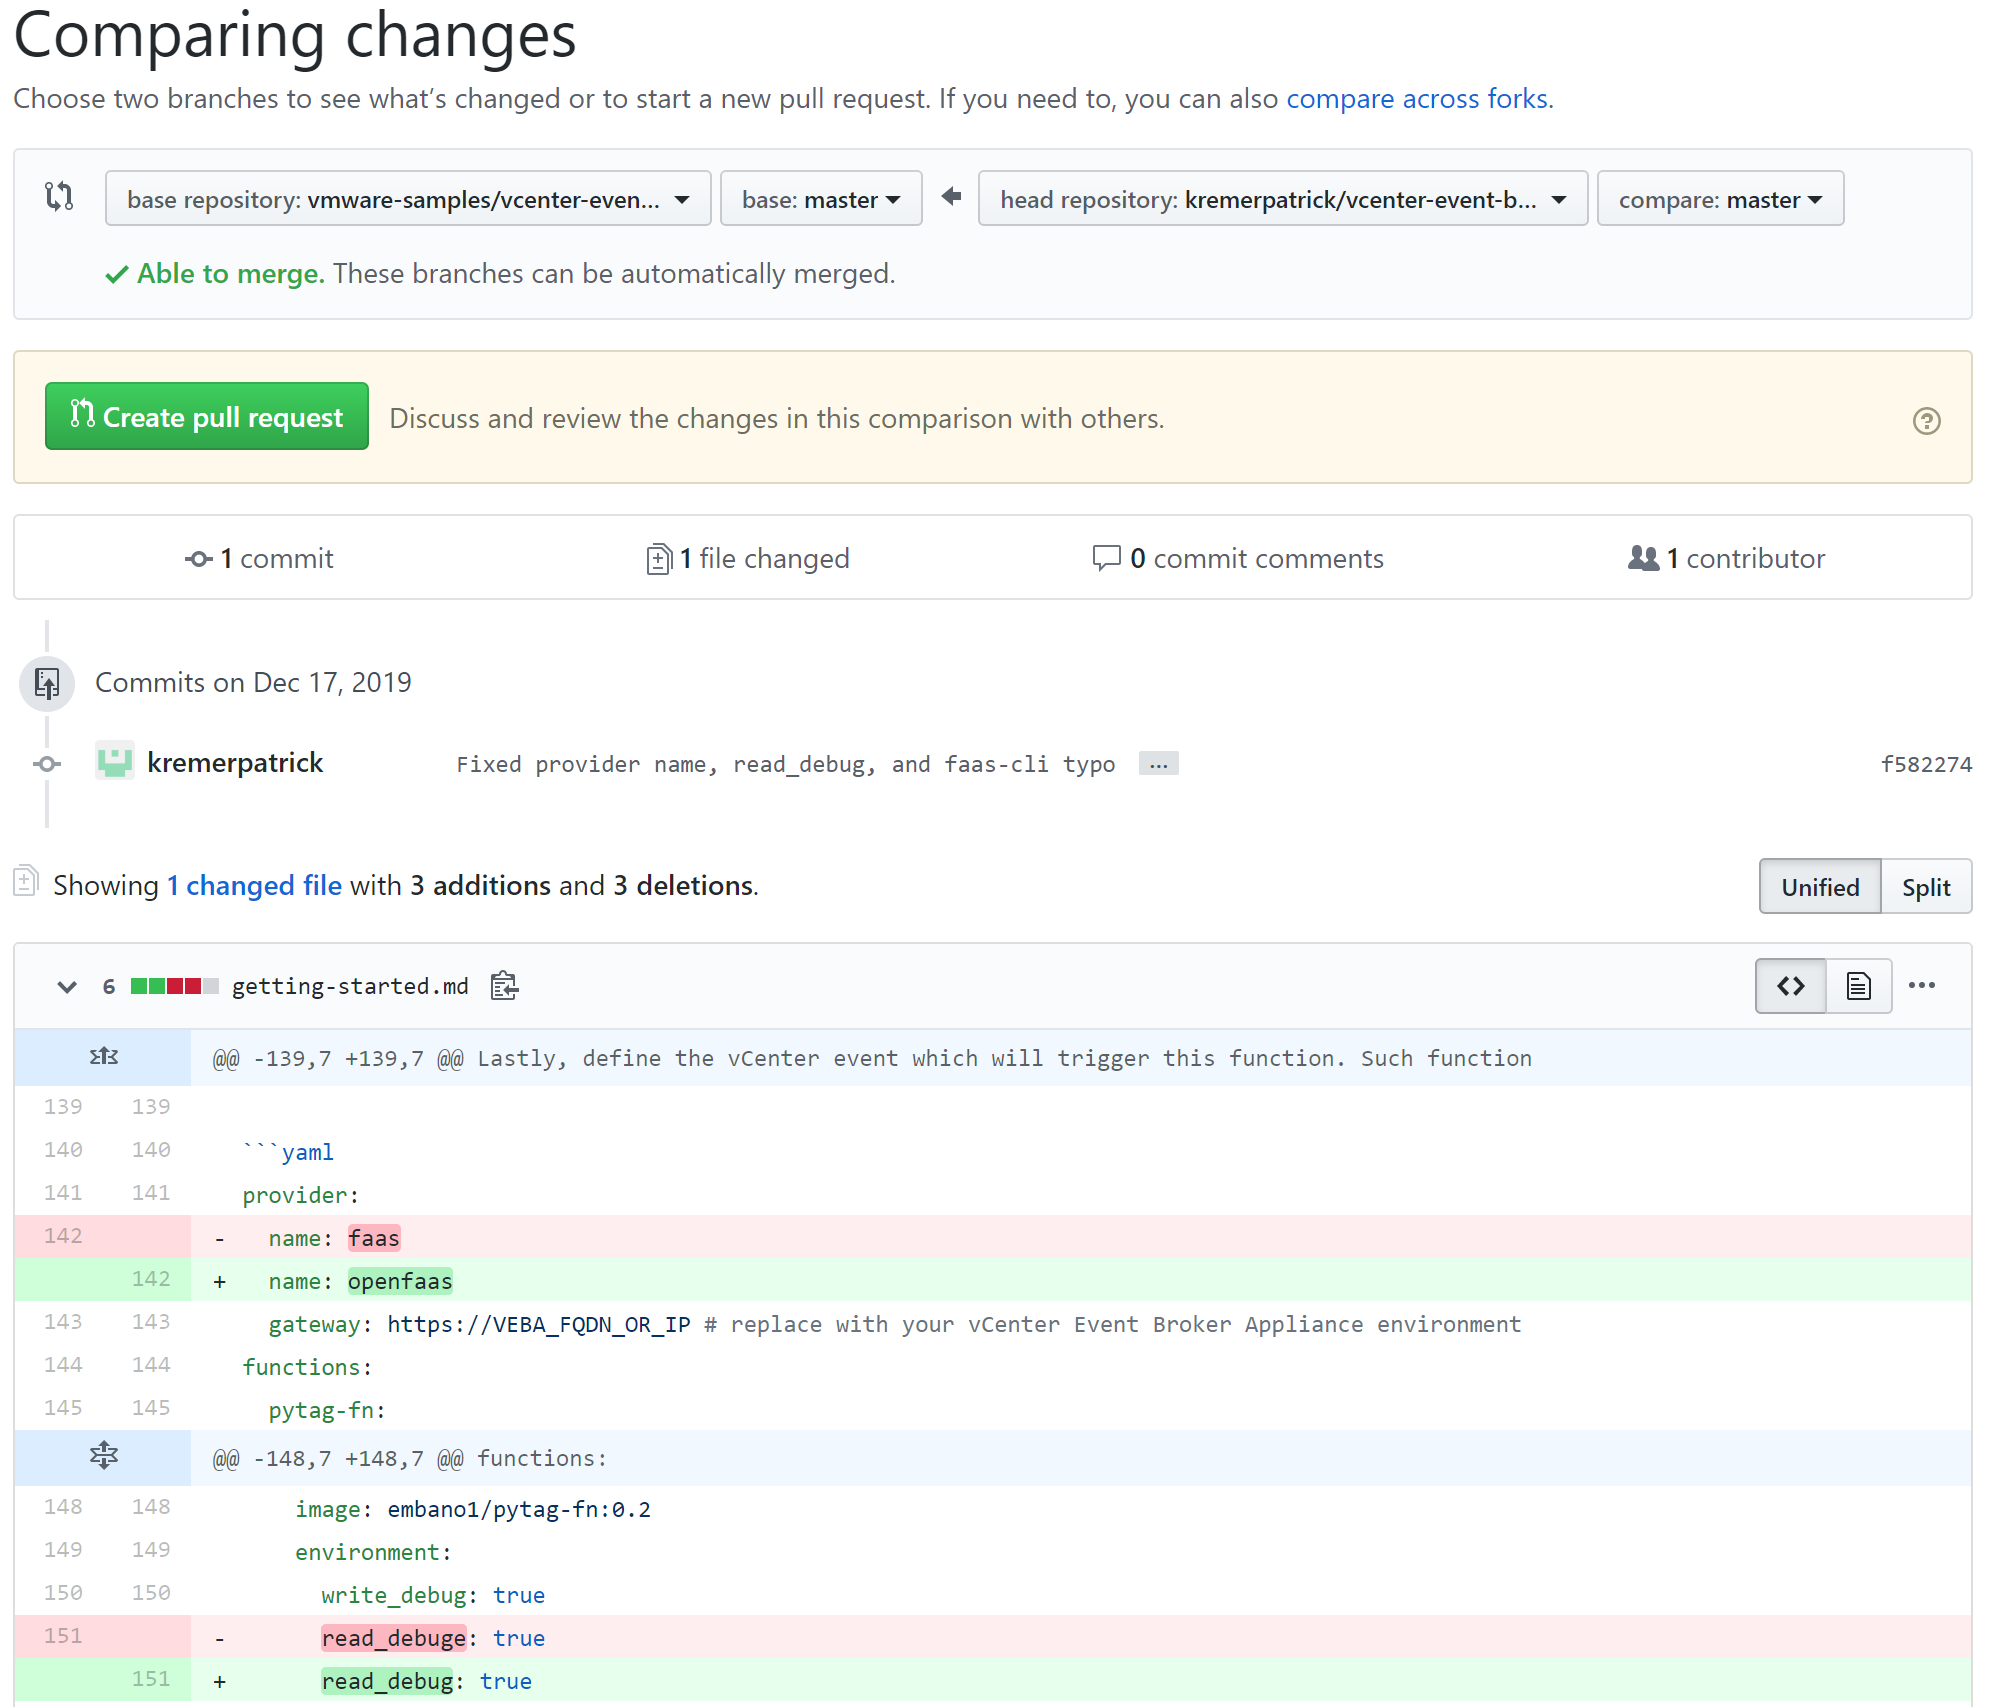Click Create pull request button

207,417
